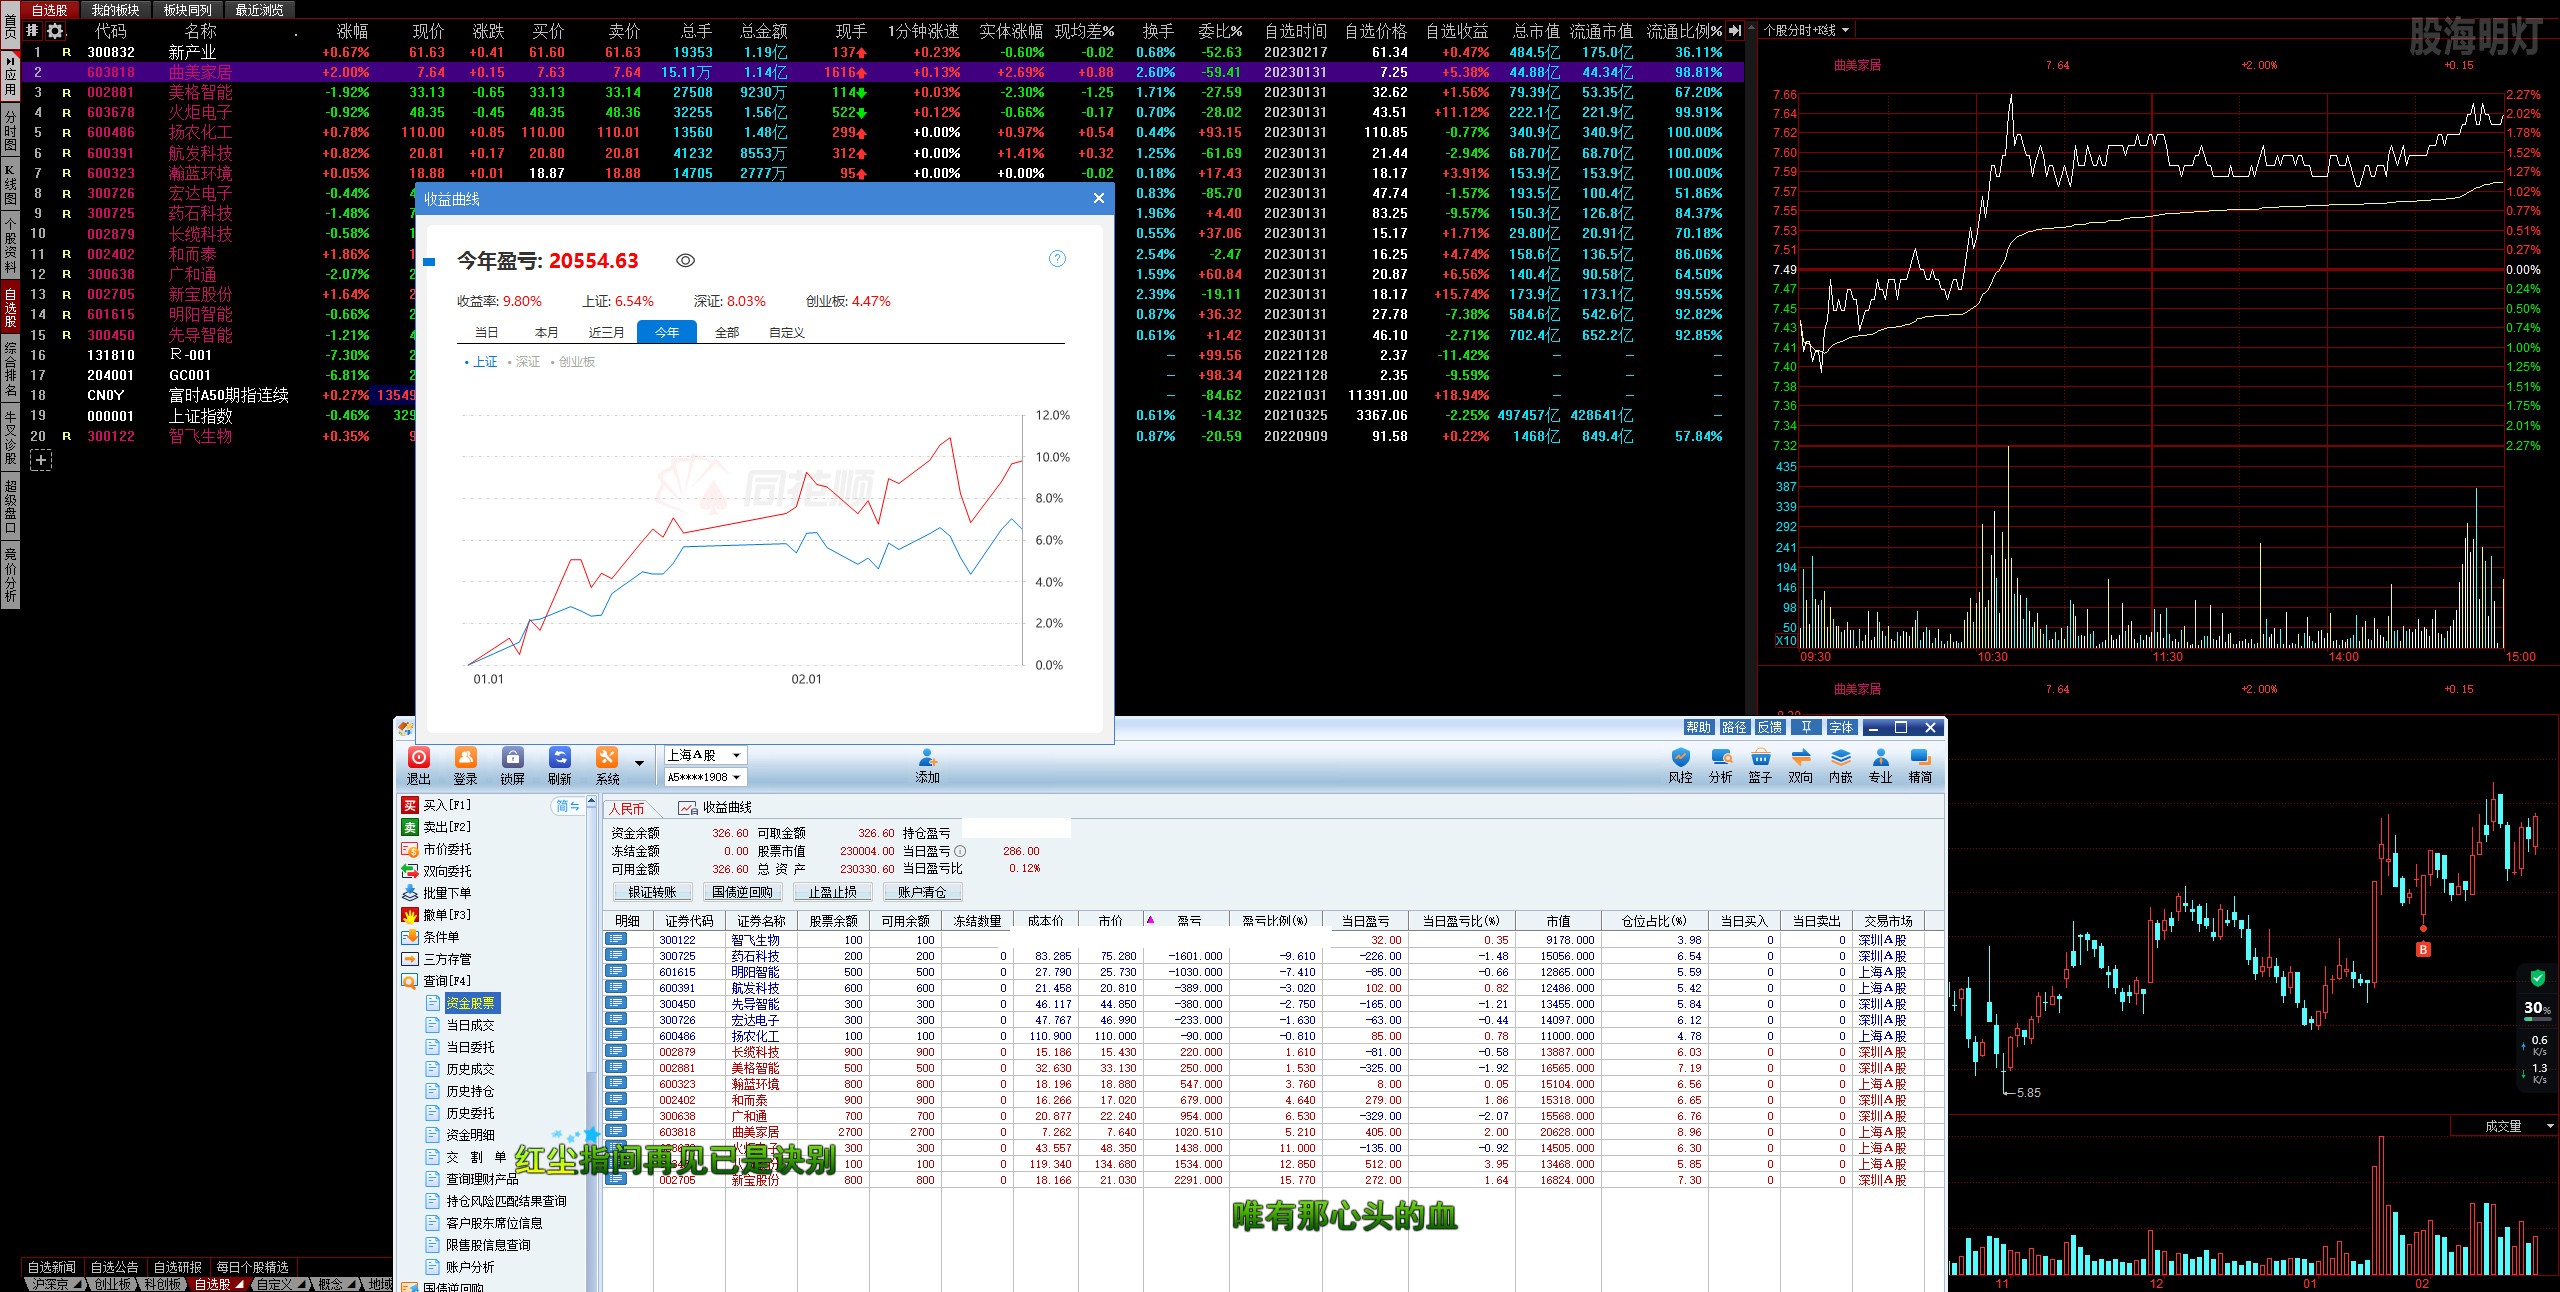Select the 全部 period option
The width and height of the screenshot is (2560, 1292).
[x=727, y=332]
